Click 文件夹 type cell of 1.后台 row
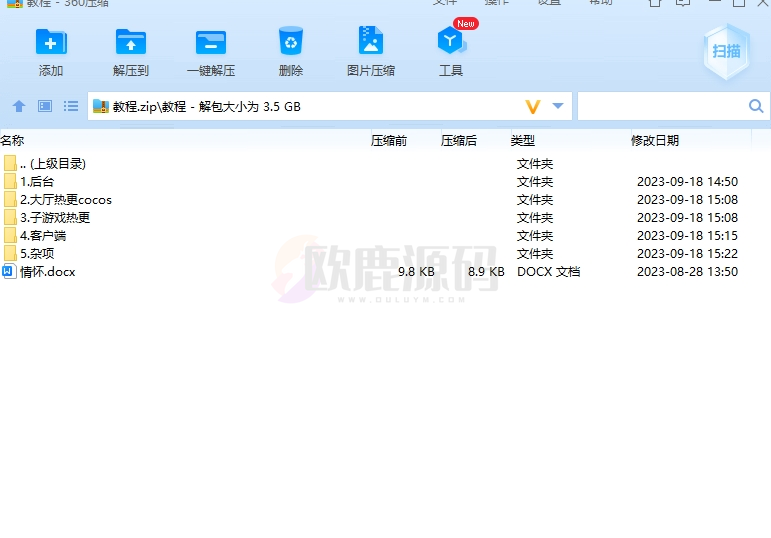This screenshot has height=538, width=771. click(x=535, y=181)
